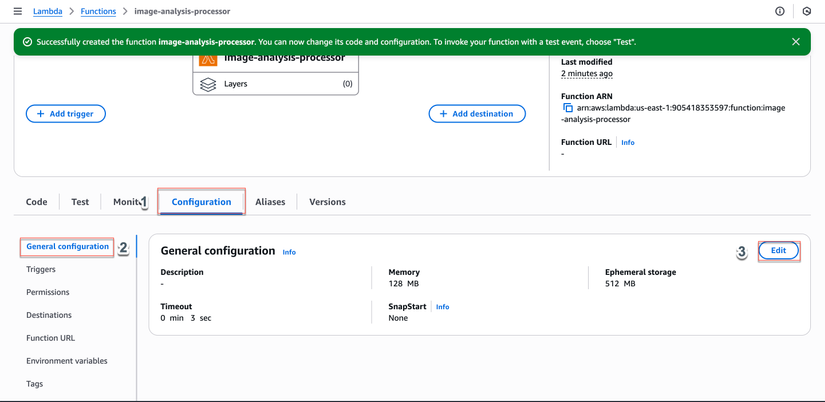Click the Layers stack icon

208,84
